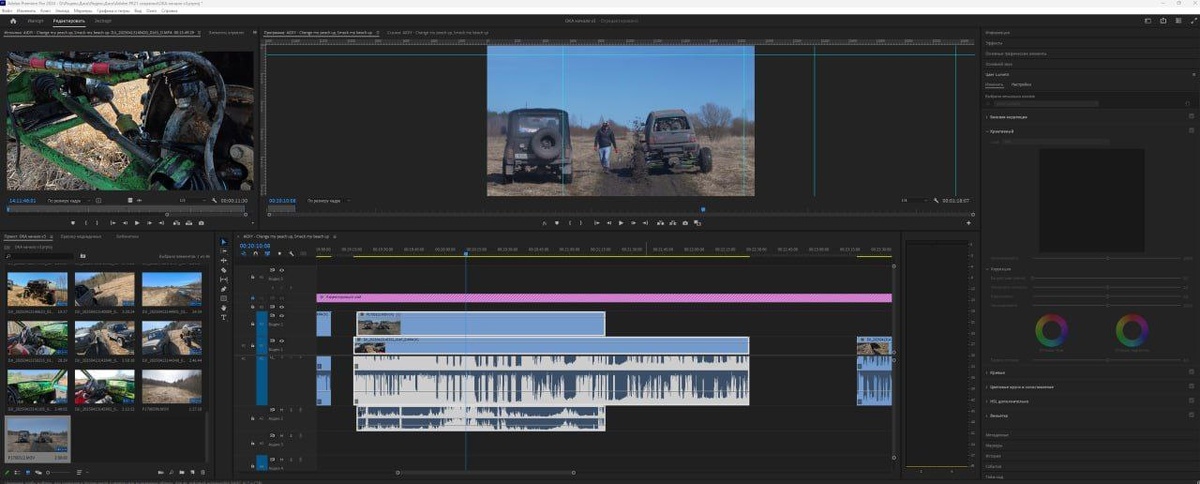This screenshot has width=1200, height=484.
Task: Mute audio track A2
Action: pyautogui.click(x=281, y=409)
